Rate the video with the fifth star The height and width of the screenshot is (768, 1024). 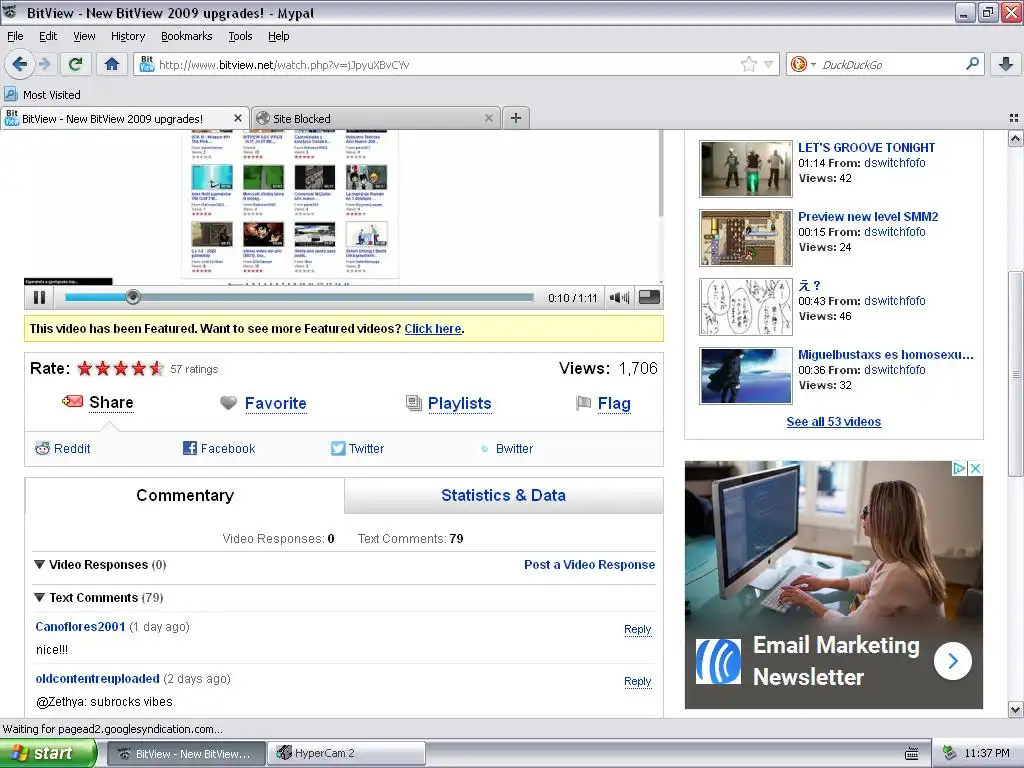click(156, 368)
